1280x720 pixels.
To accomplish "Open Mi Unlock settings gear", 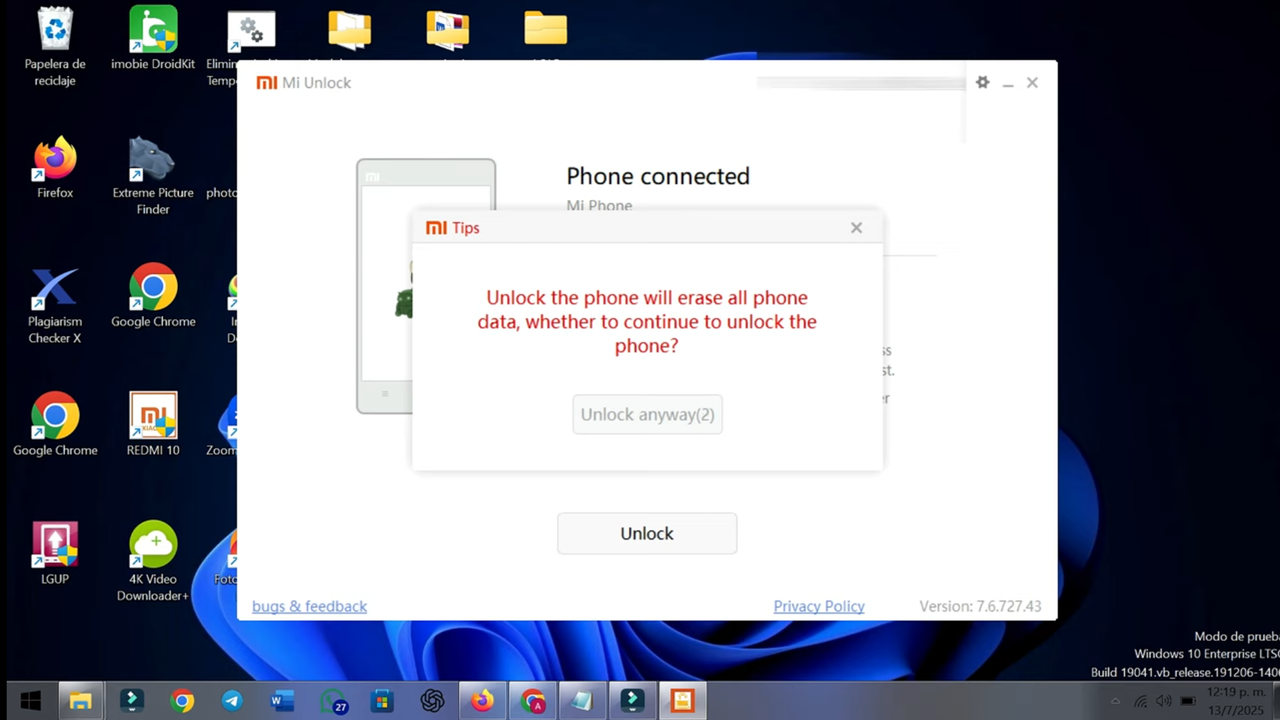I will 982,83.
